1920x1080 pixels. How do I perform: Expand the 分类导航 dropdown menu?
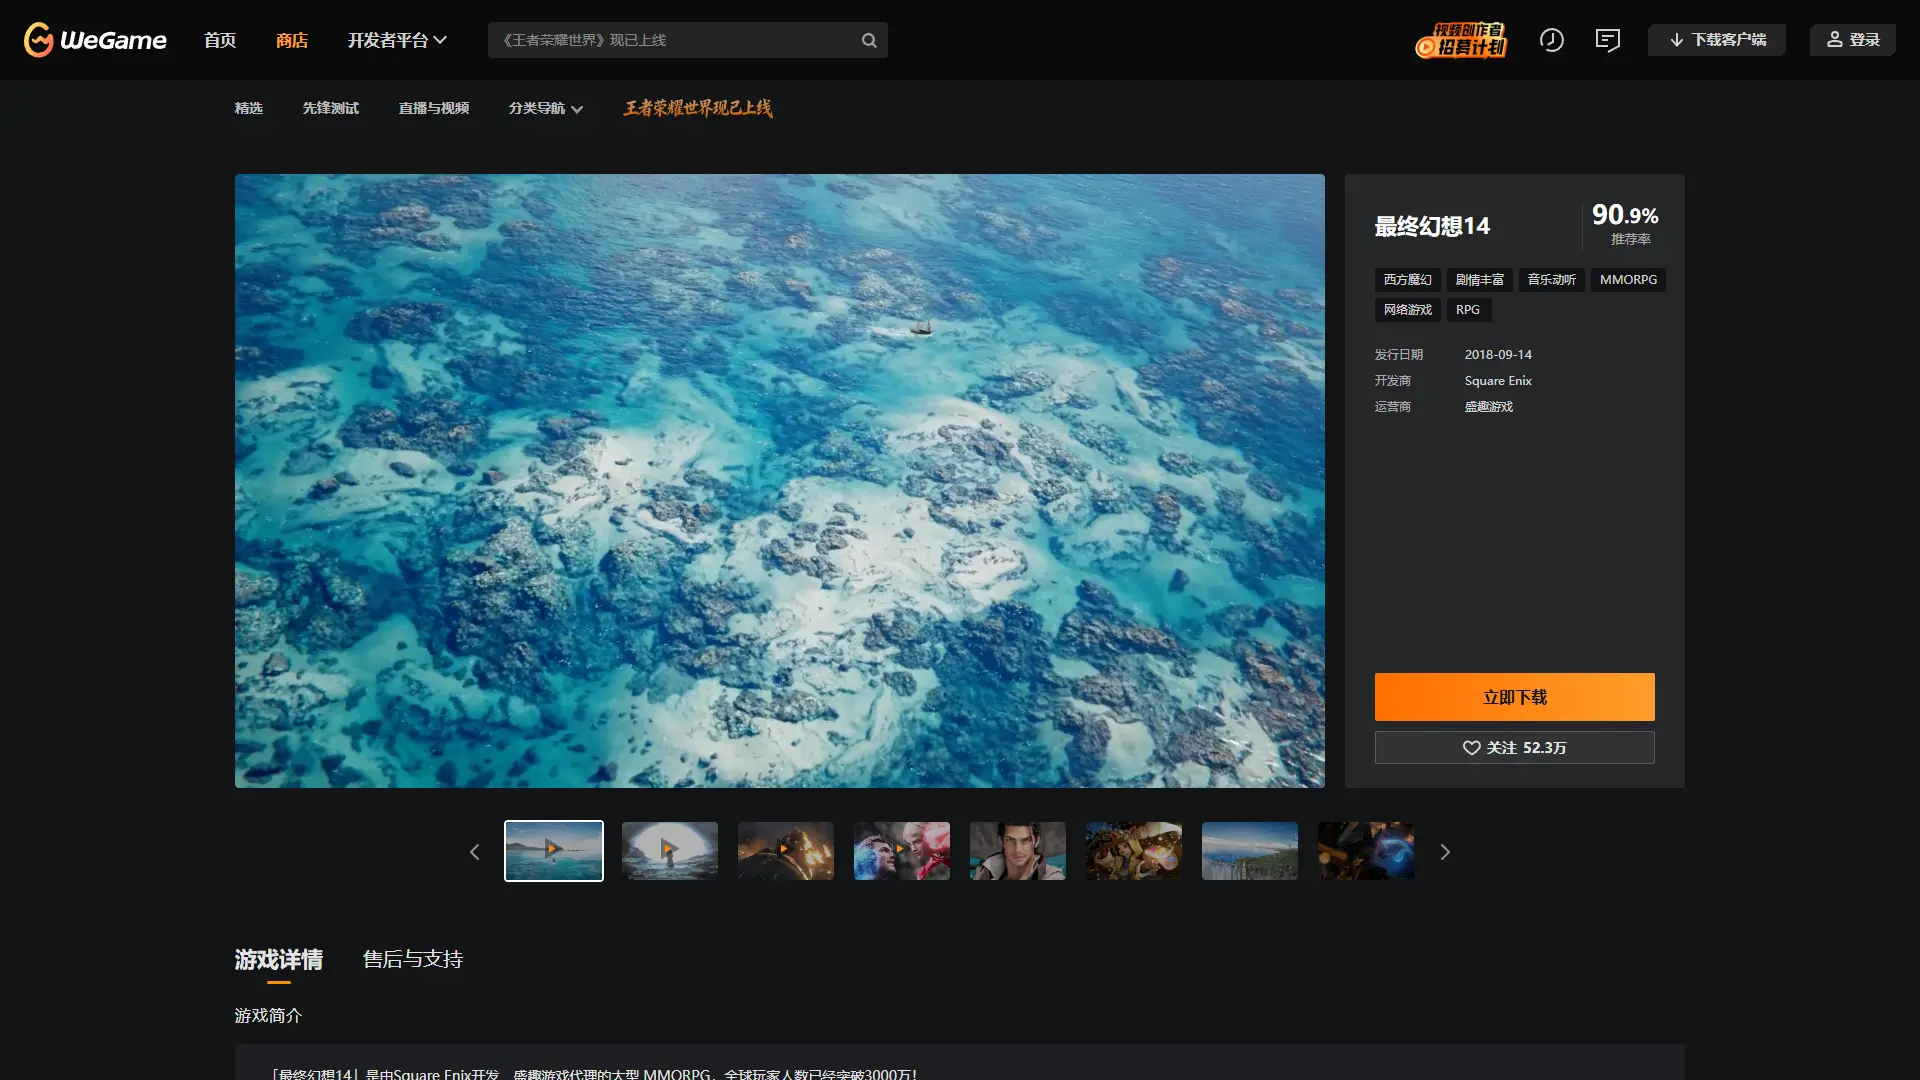[545, 108]
